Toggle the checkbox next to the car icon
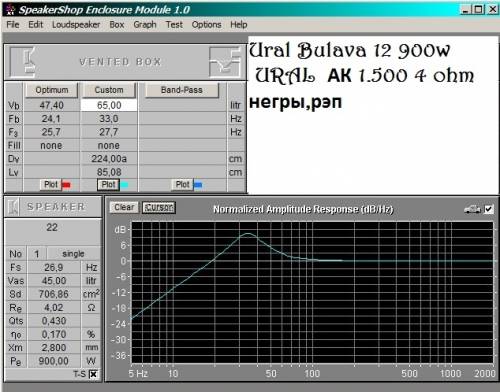Screen dimensions: 500x392 click(488, 209)
